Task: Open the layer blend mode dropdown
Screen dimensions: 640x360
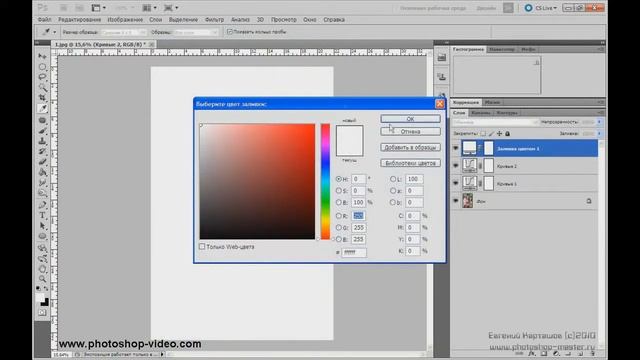Action: [x=496, y=122]
